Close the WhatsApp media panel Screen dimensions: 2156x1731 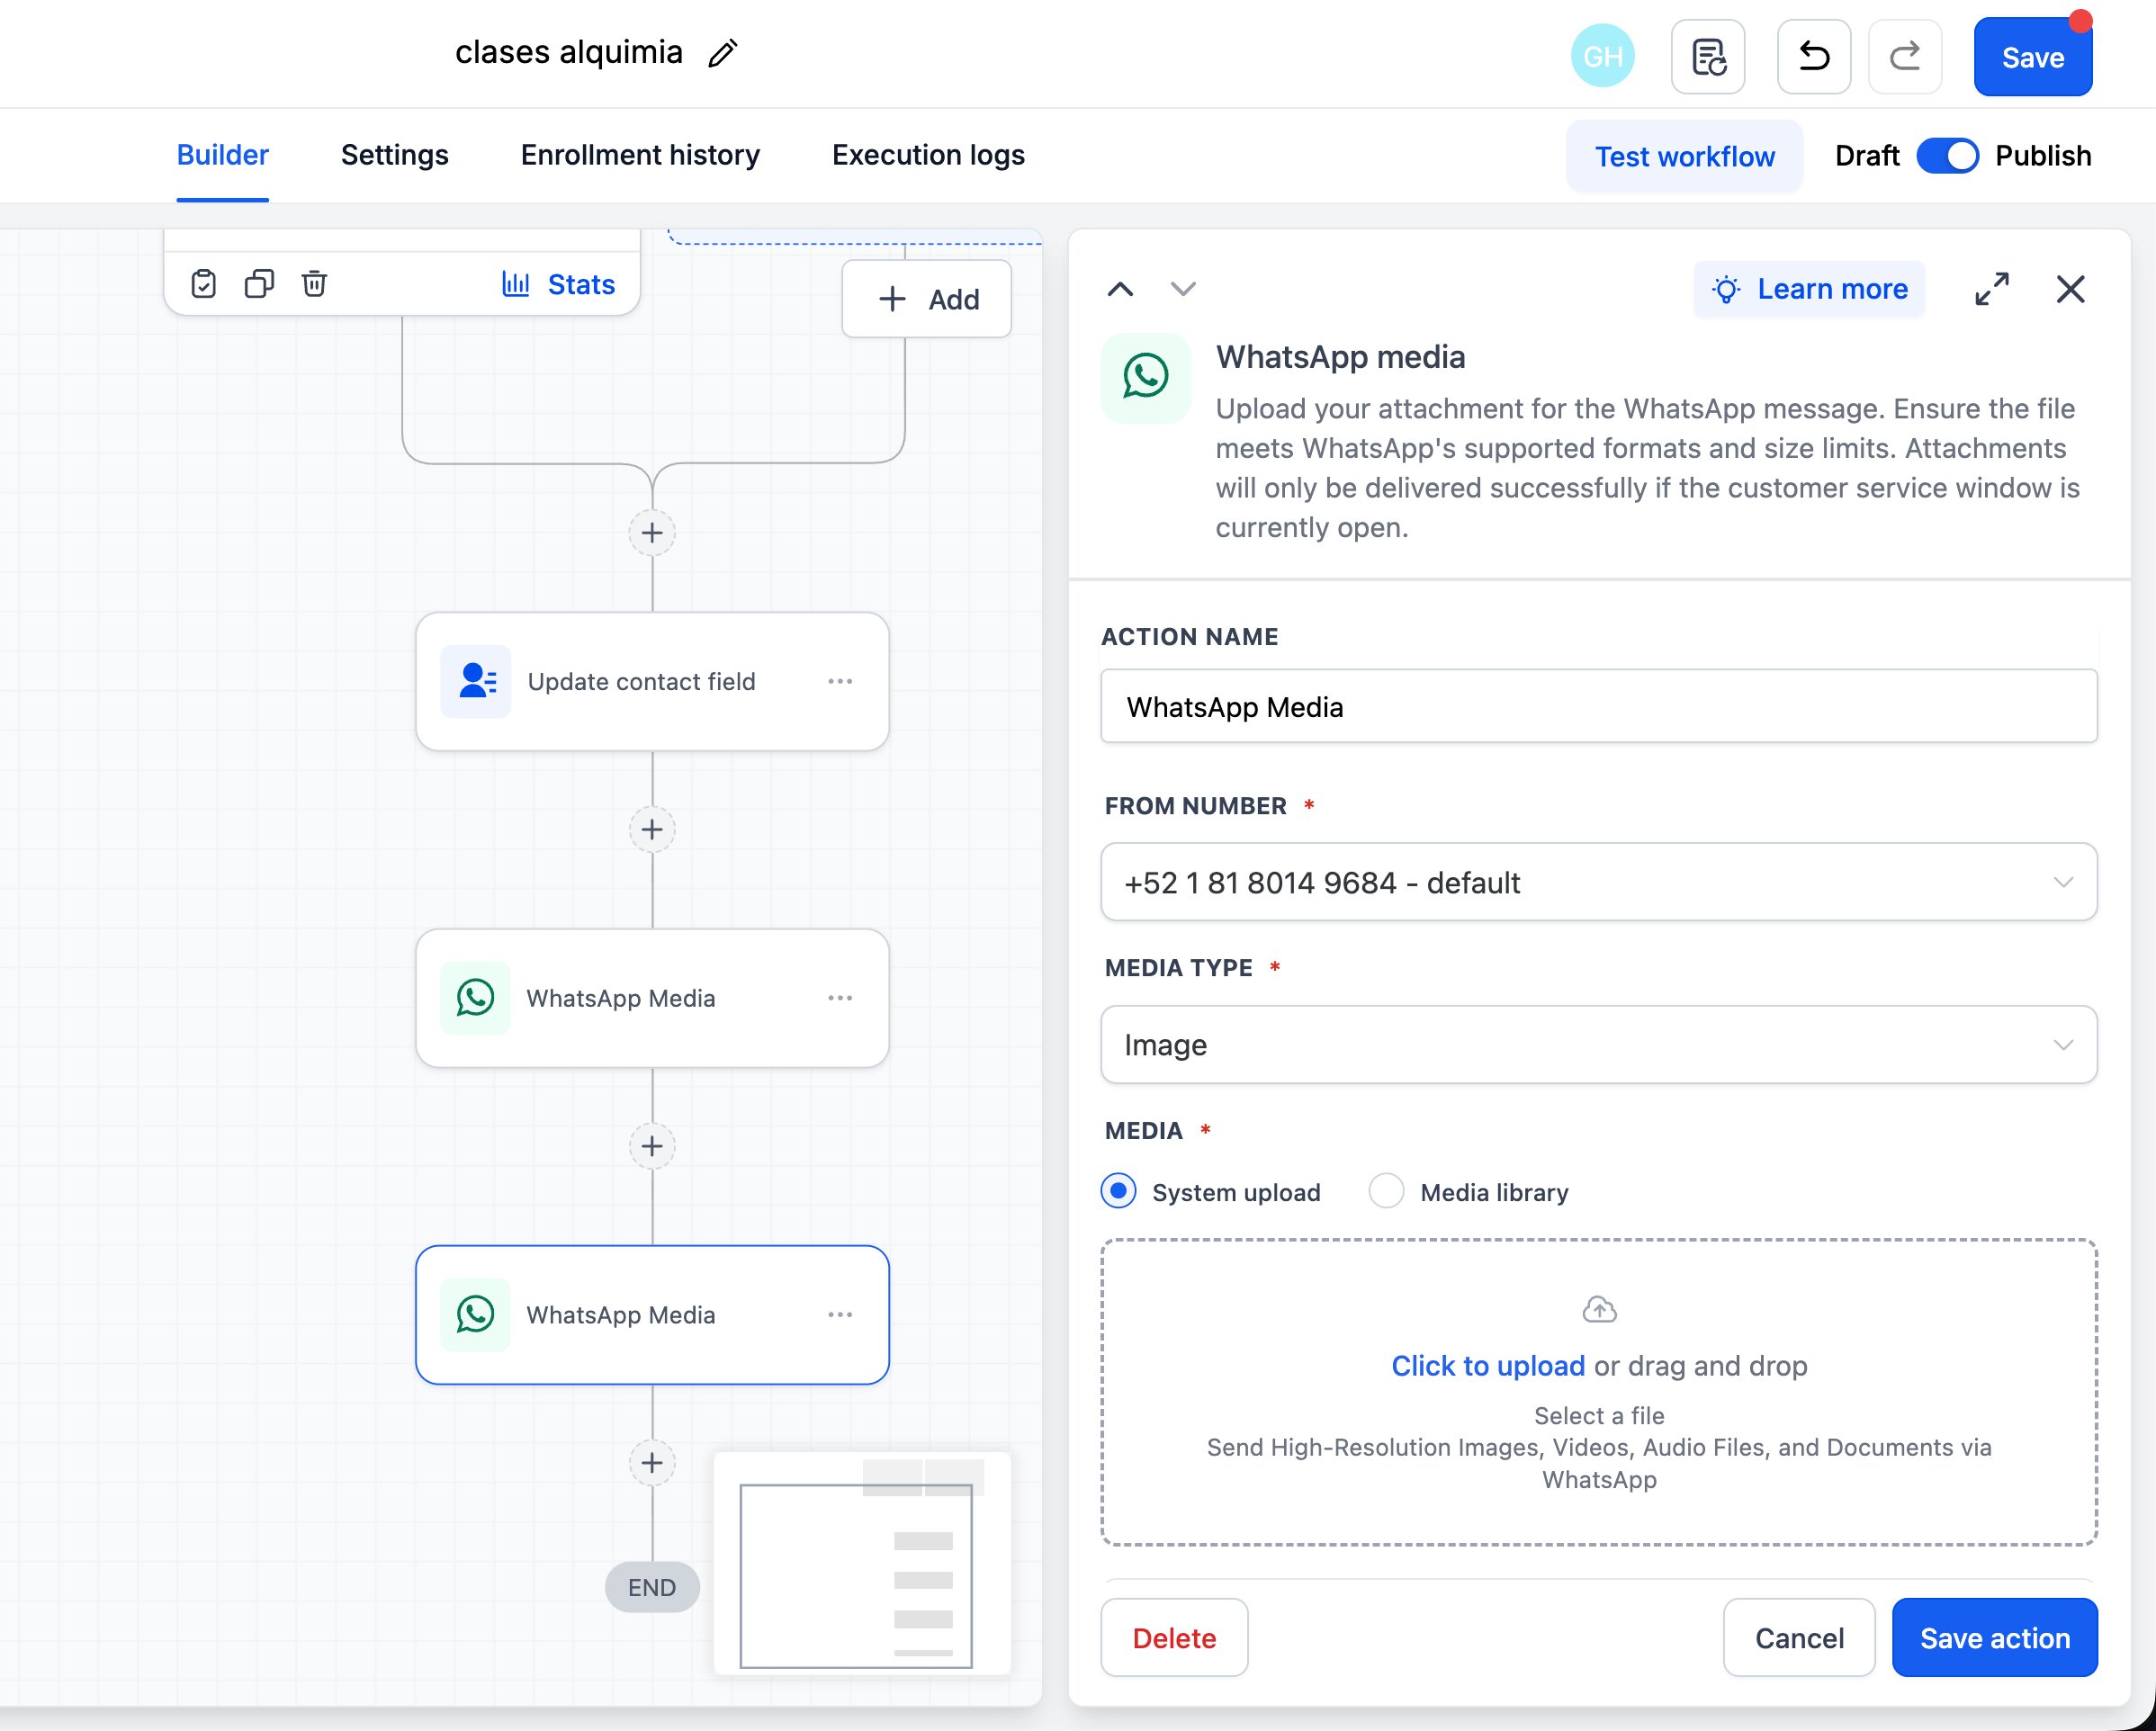pyautogui.click(x=2070, y=289)
